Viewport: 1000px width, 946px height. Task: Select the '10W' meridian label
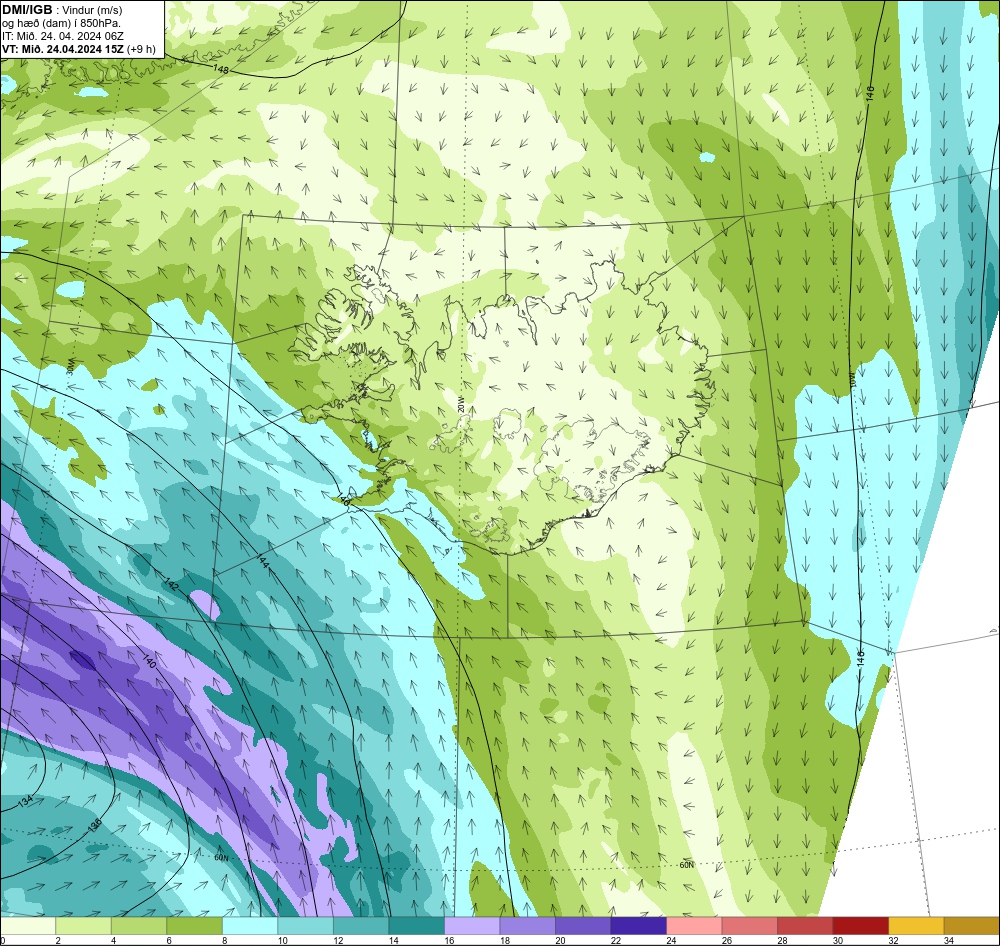click(853, 378)
